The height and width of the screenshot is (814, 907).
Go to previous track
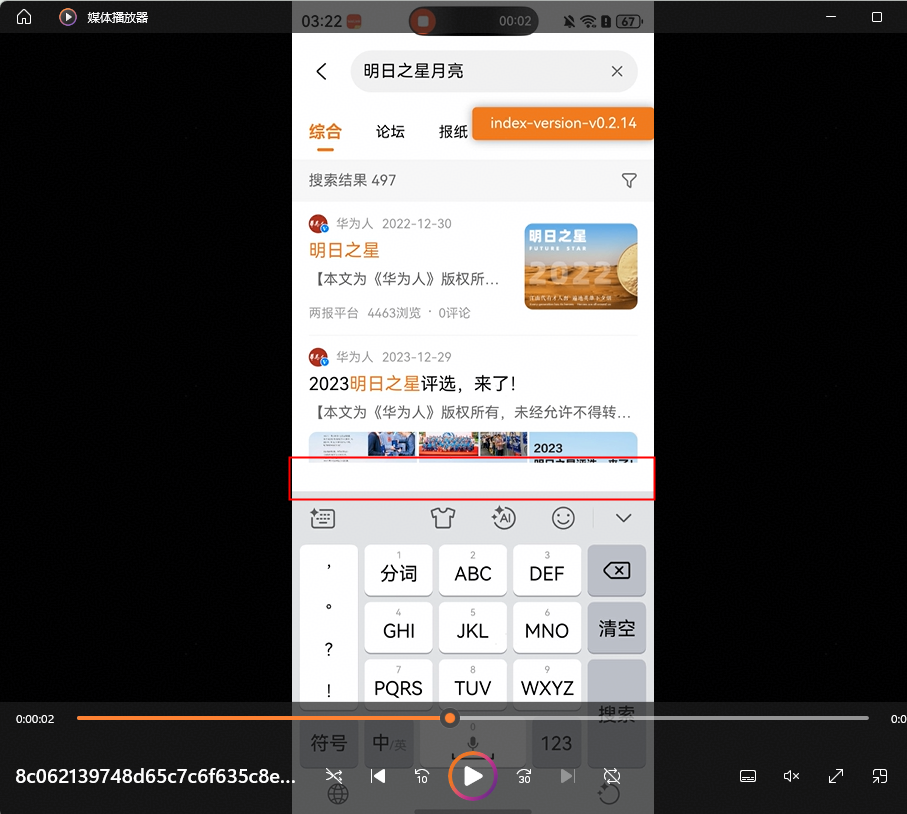tap(378, 776)
